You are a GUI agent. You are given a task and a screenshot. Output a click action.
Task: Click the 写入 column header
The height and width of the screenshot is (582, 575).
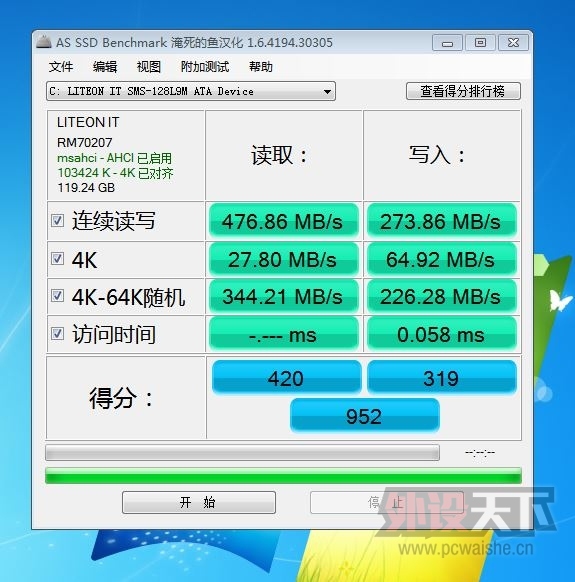tap(437, 154)
